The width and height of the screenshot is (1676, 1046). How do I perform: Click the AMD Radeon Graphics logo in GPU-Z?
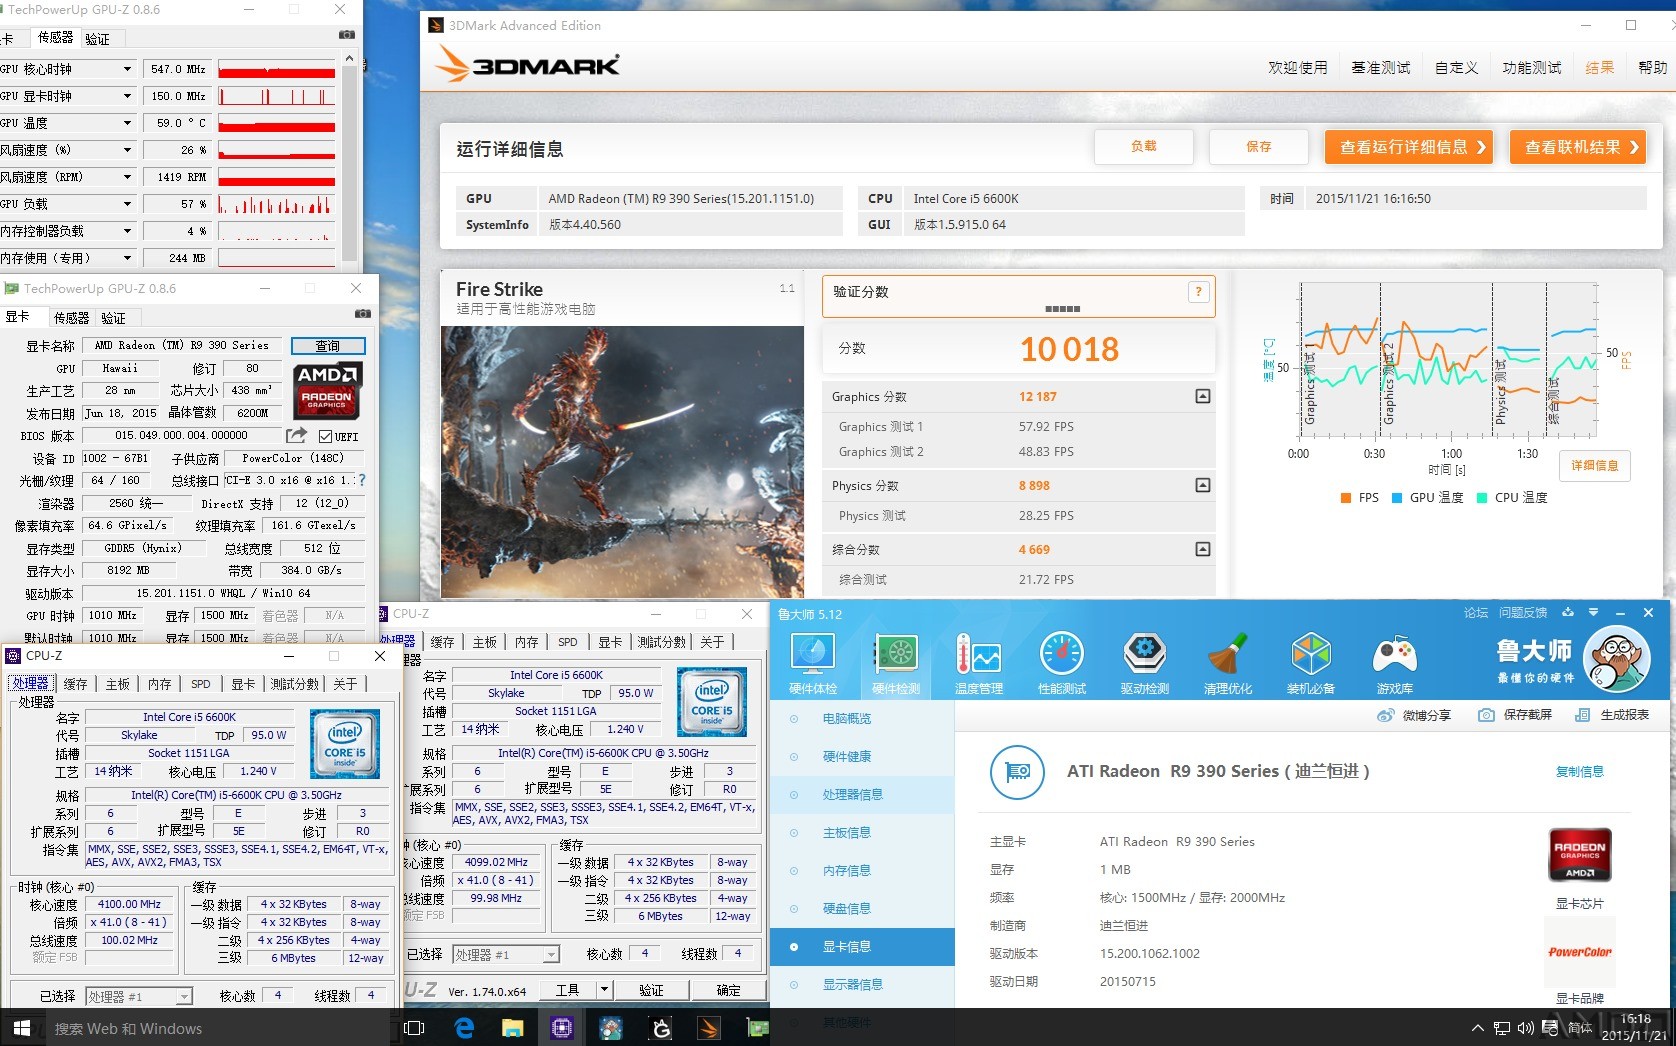coord(328,390)
